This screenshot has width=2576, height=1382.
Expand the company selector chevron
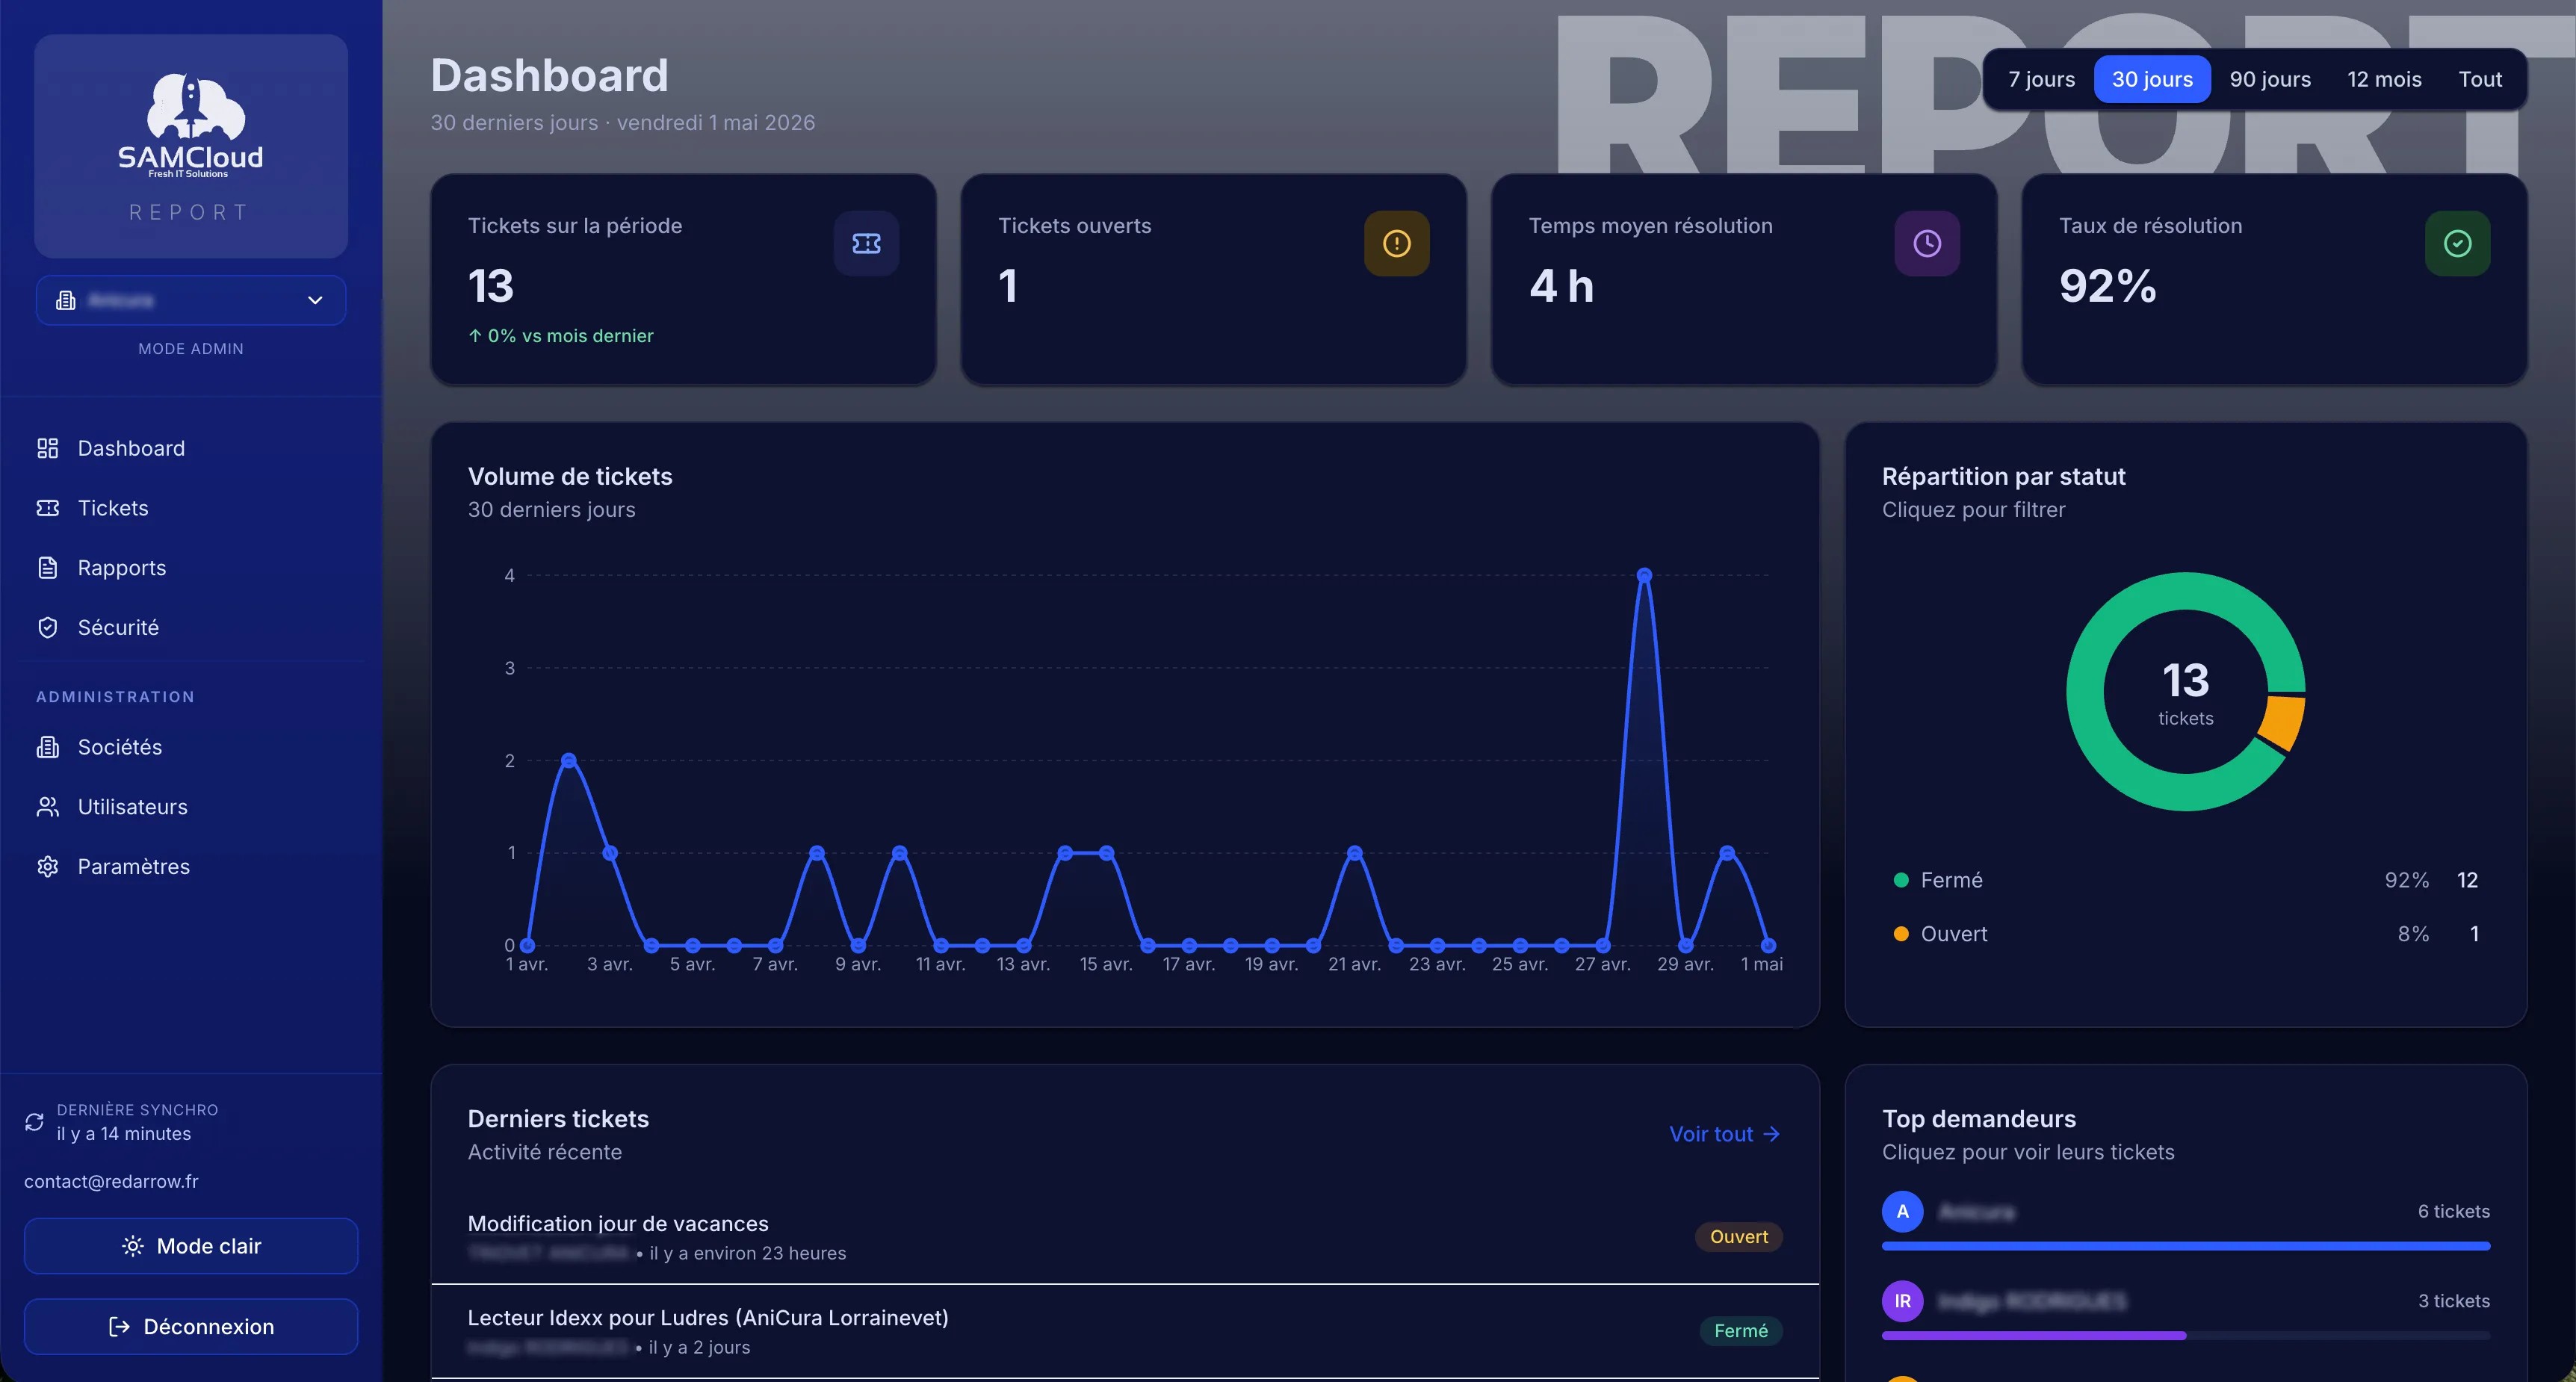(x=315, y=300)
